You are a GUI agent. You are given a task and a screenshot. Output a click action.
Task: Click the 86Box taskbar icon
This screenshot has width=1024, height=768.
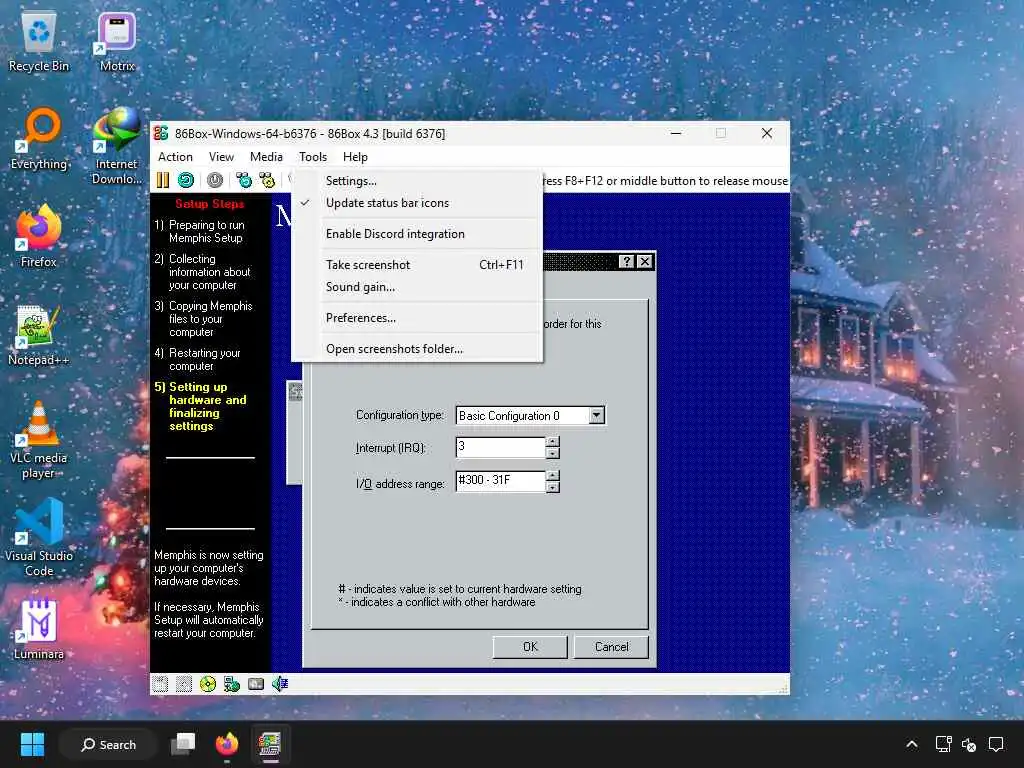click(x=270, y=744)
